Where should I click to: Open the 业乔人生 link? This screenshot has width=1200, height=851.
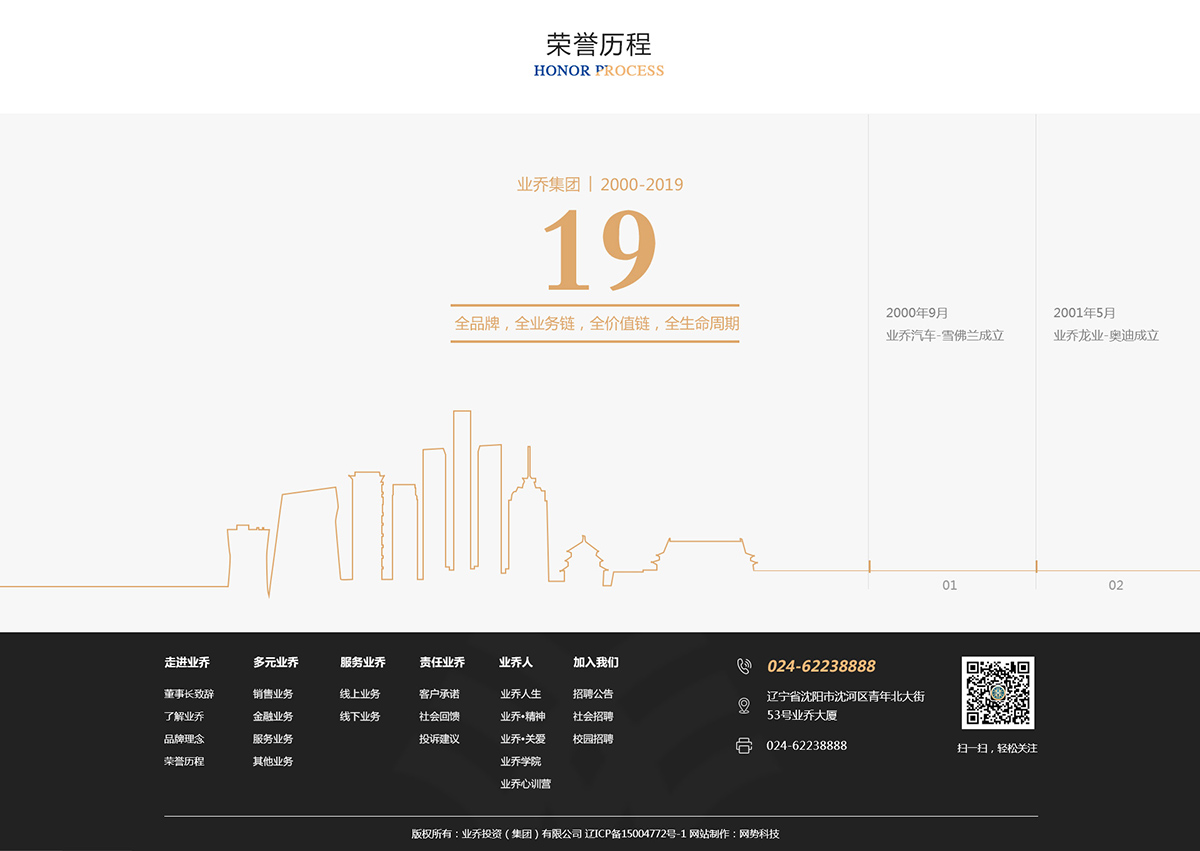521,694
